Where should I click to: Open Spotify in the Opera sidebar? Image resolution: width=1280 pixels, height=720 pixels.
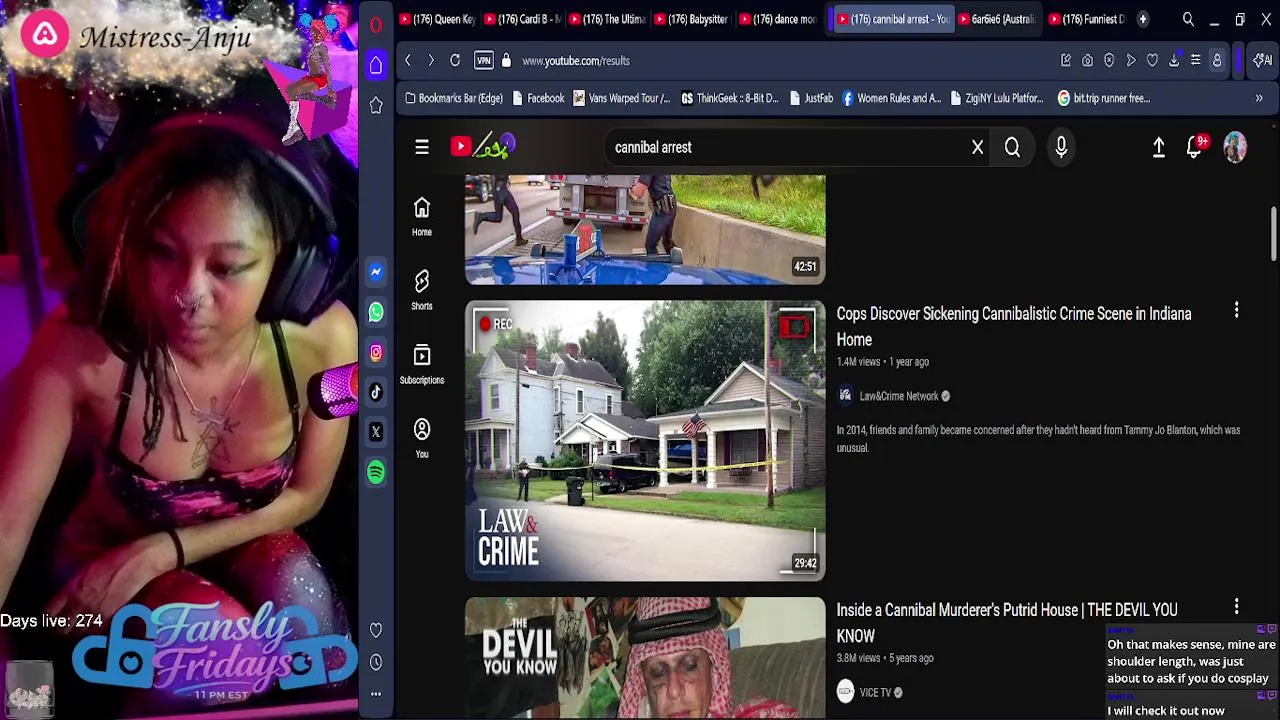point(376,472)
